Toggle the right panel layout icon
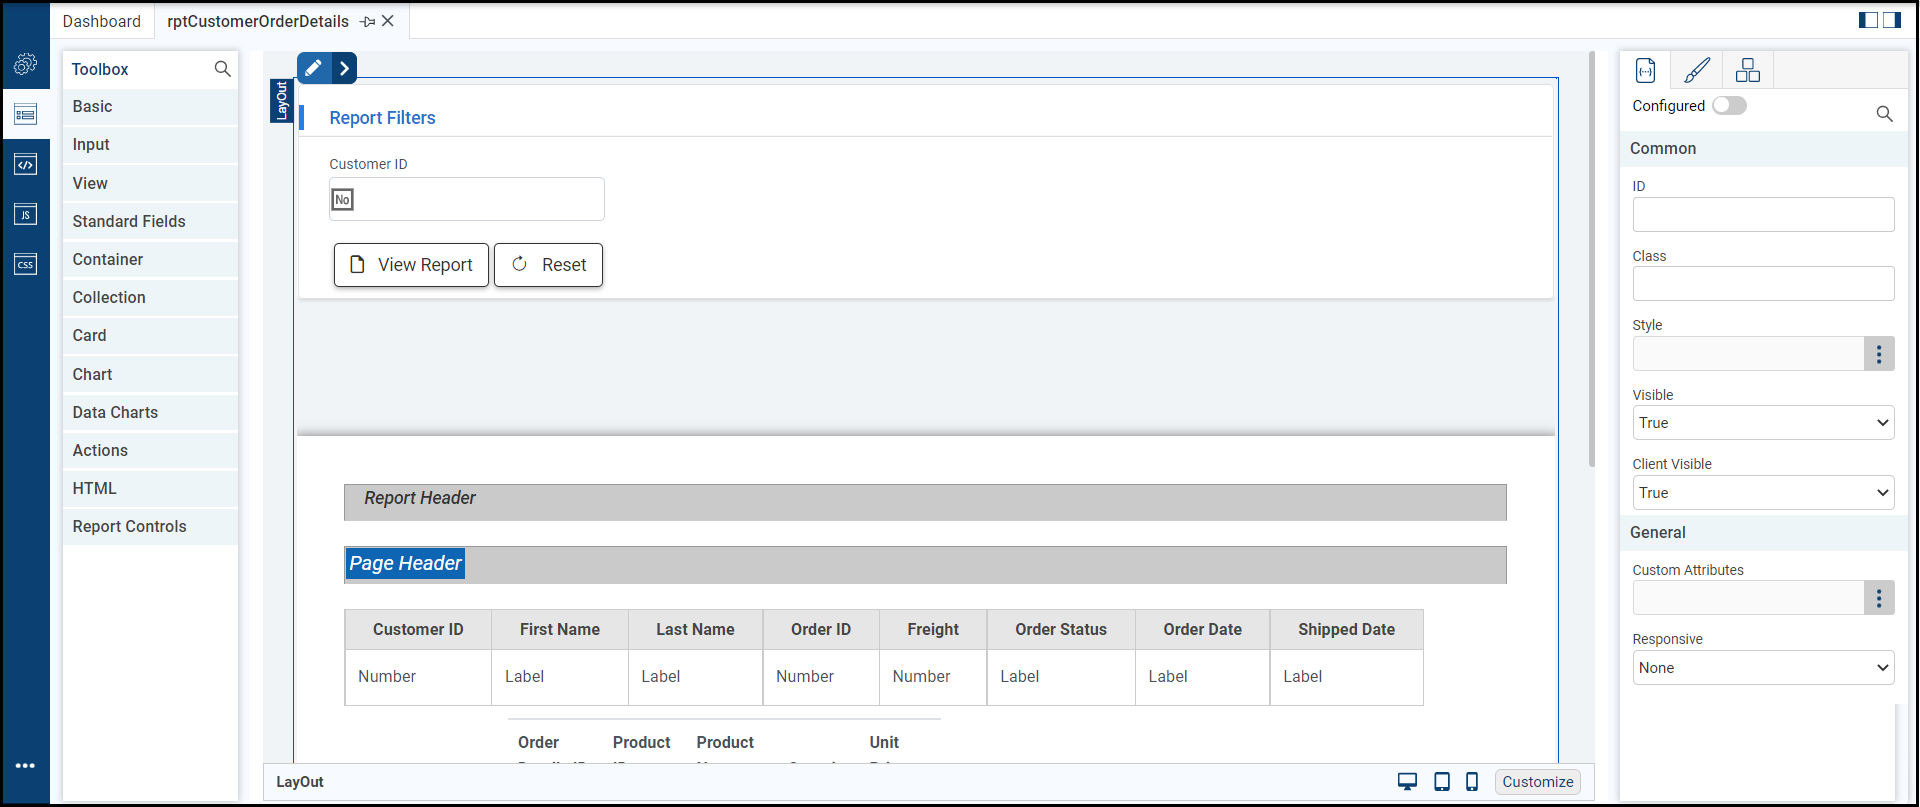The height and width of the screenshot is (807, 1920). pos(1892,20)
